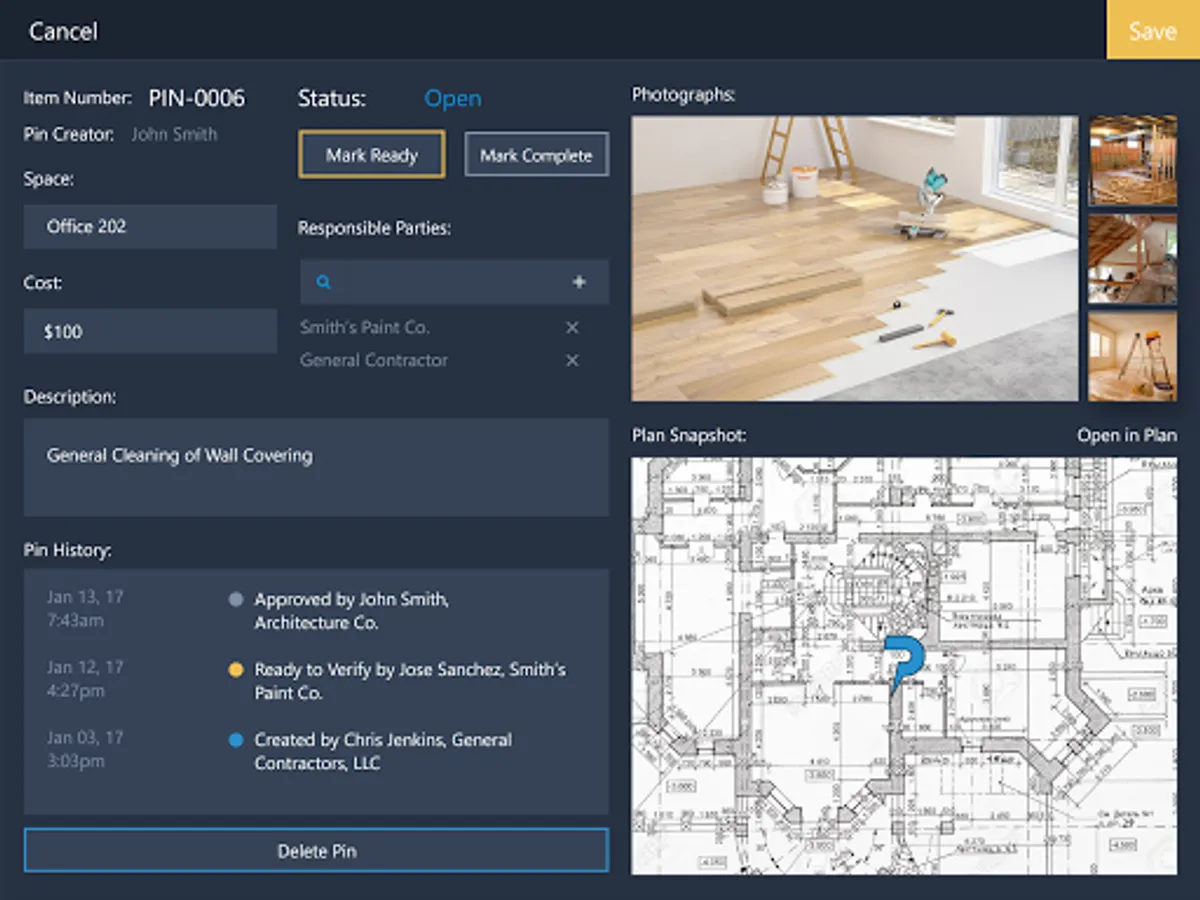1200x900 pixels.
Task: Click the Plan Snapshot blueprint image
Action: (x=904, y=666)
